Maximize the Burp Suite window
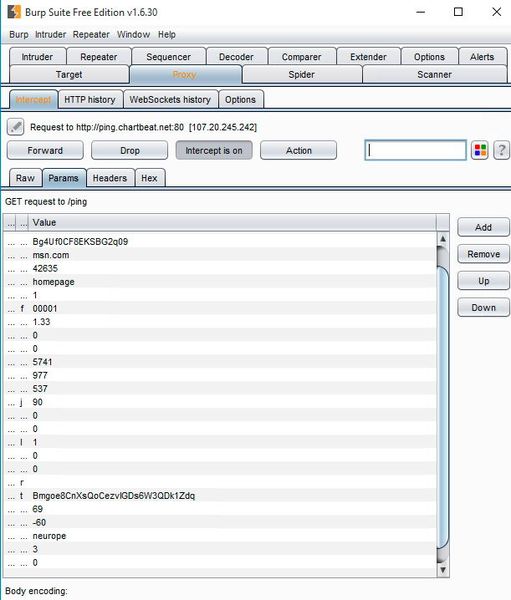Viewport: 511px width, 600px height. coord(458,12)
